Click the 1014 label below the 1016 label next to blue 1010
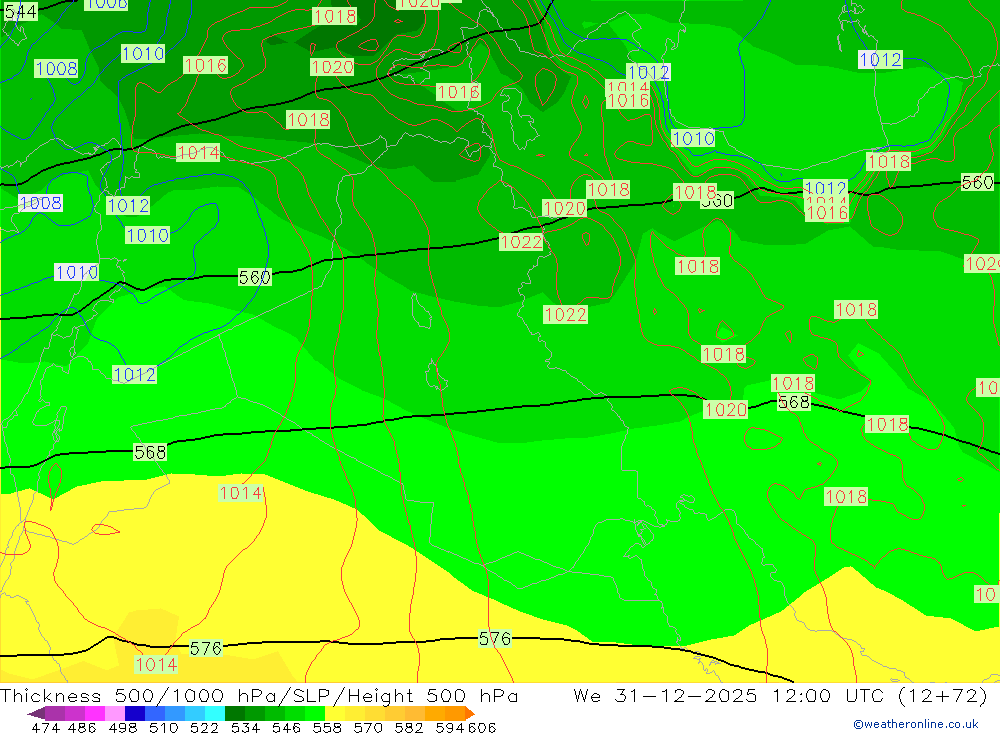This screenshot has height=733, width=1000. tap(198, 152)
